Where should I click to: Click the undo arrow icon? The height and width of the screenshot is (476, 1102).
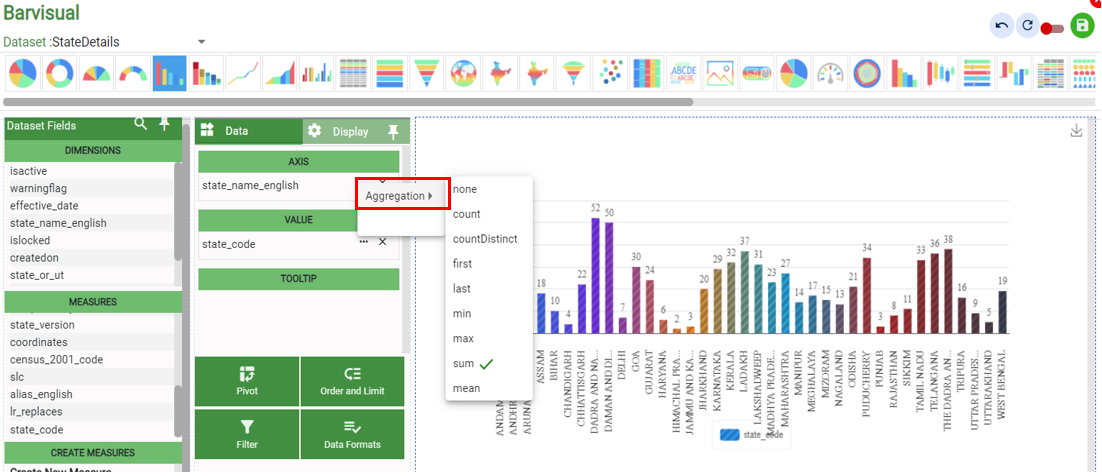(x=1001, y=26)
